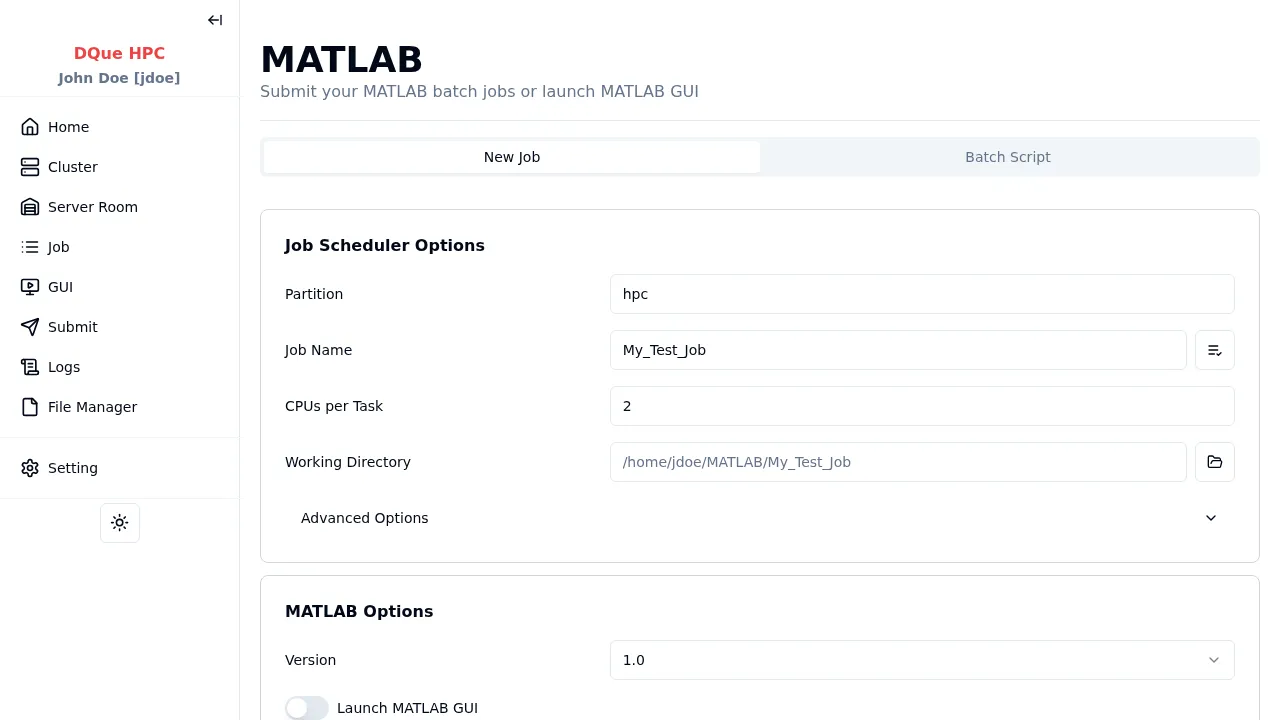Click the Cluster server icon
This screenshot has height=720, width=1280.
click(30, 167)
